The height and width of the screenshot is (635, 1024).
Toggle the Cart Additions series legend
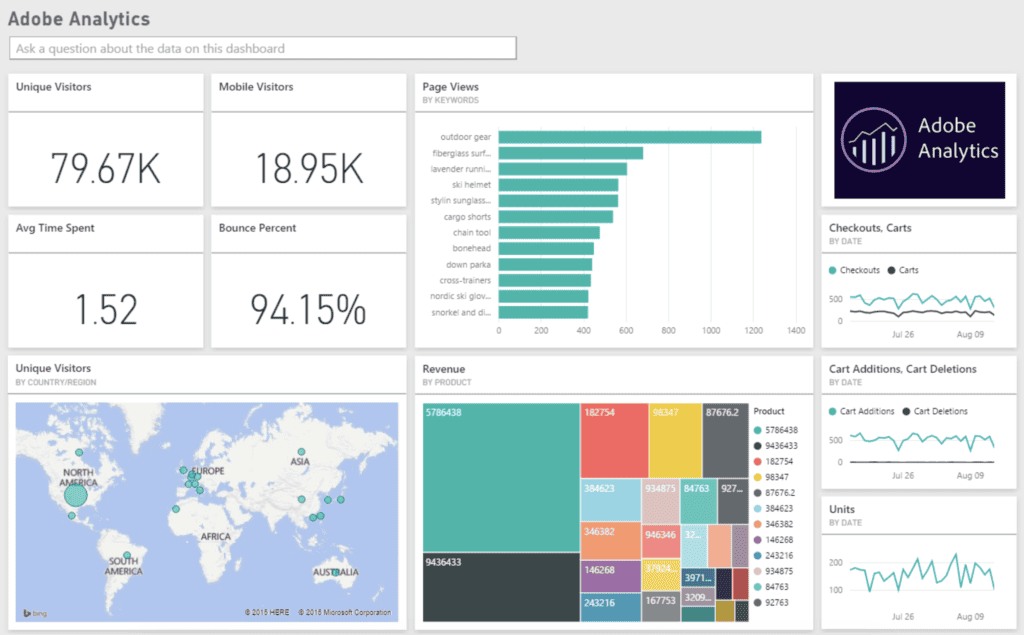pos(832,410)
